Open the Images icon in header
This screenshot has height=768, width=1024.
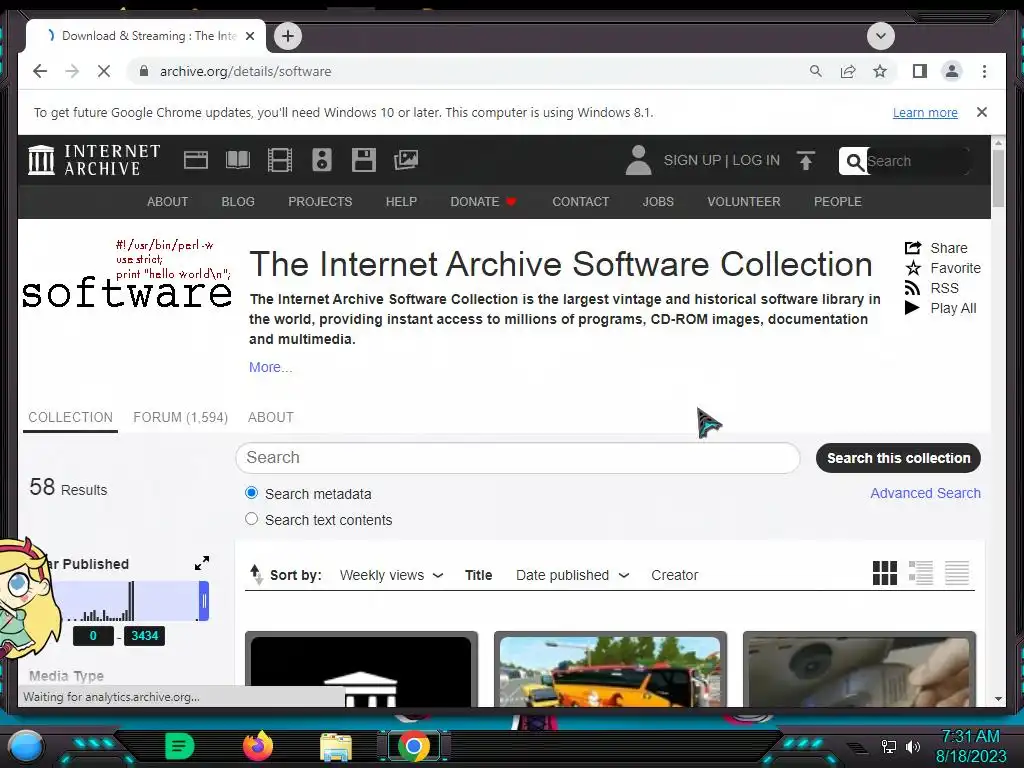coord(406,160)
